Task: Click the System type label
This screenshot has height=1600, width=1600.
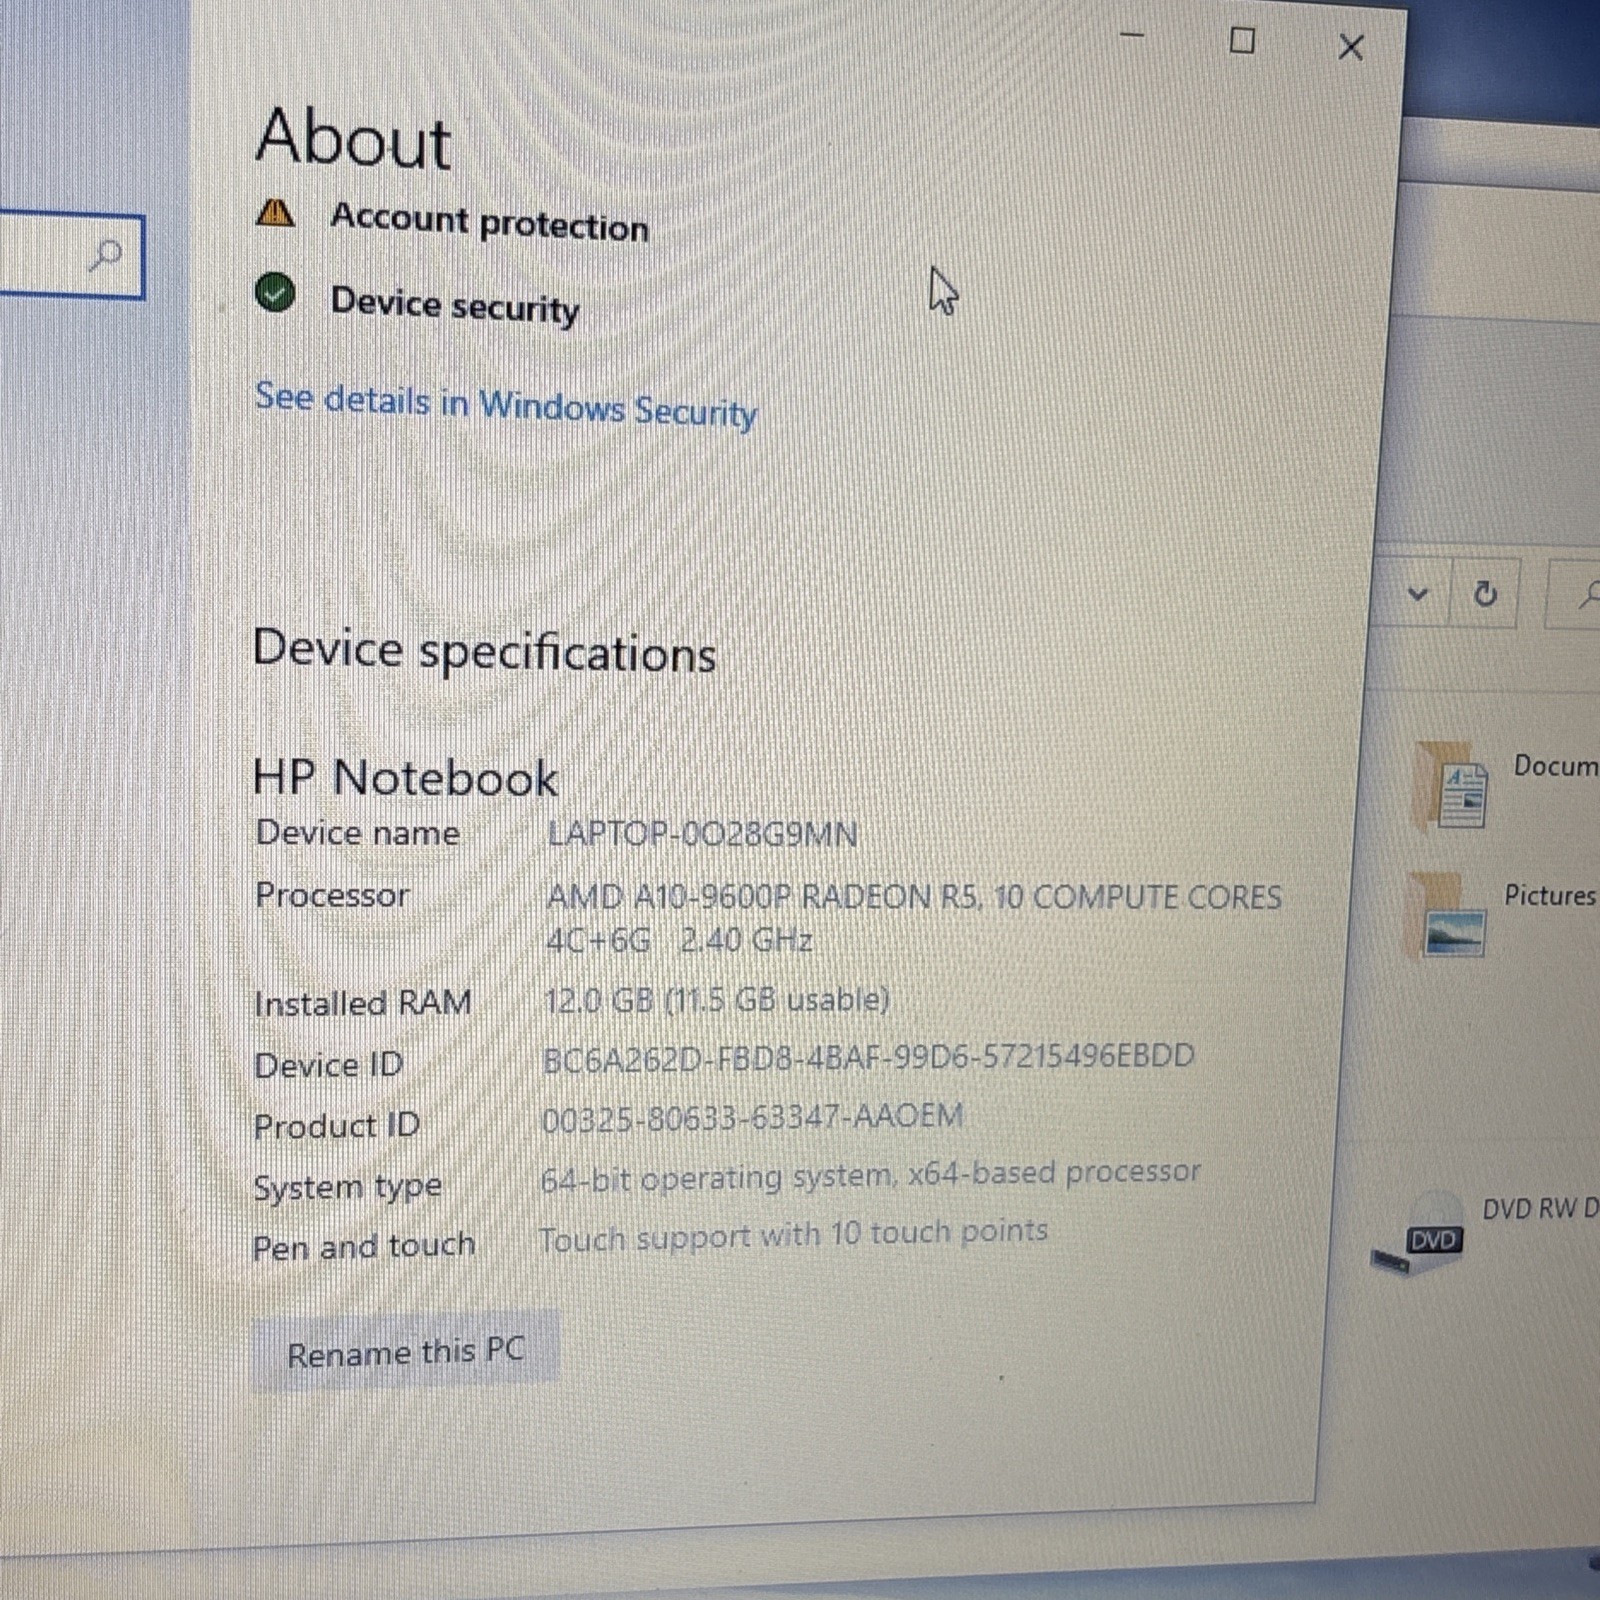Action: coord(347,1188)
